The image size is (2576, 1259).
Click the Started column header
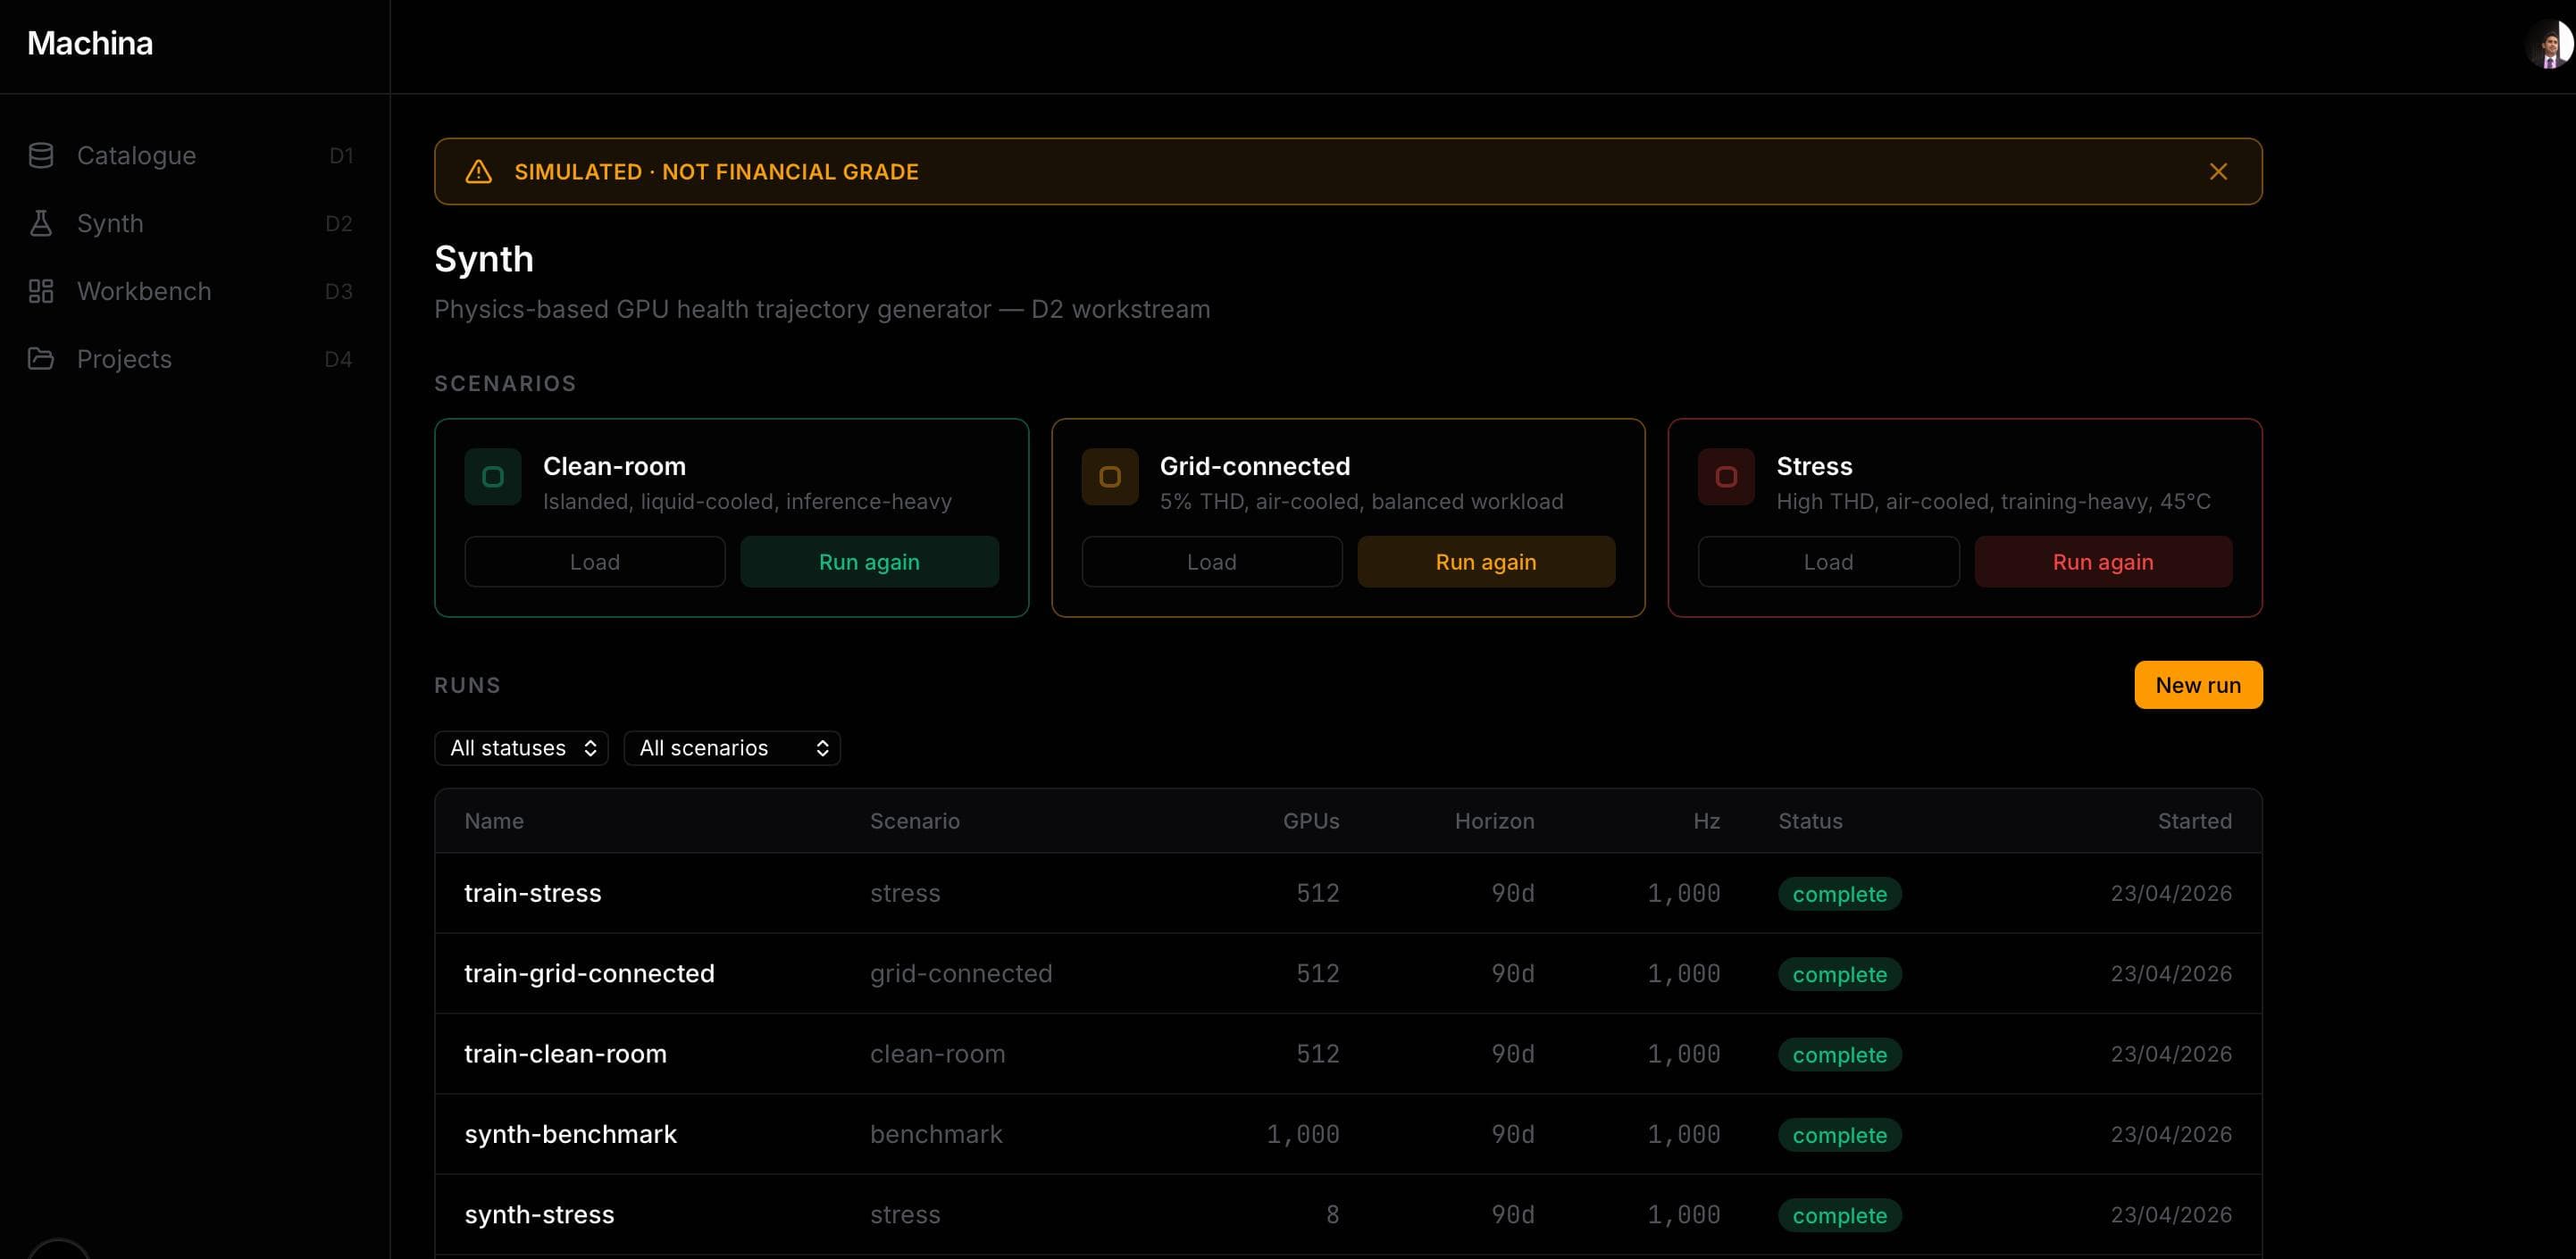click(2195, 821)
